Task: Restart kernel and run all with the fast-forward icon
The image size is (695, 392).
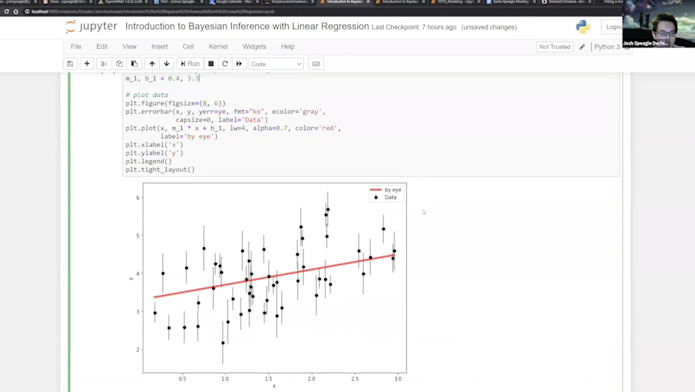Action: [239, 64]
